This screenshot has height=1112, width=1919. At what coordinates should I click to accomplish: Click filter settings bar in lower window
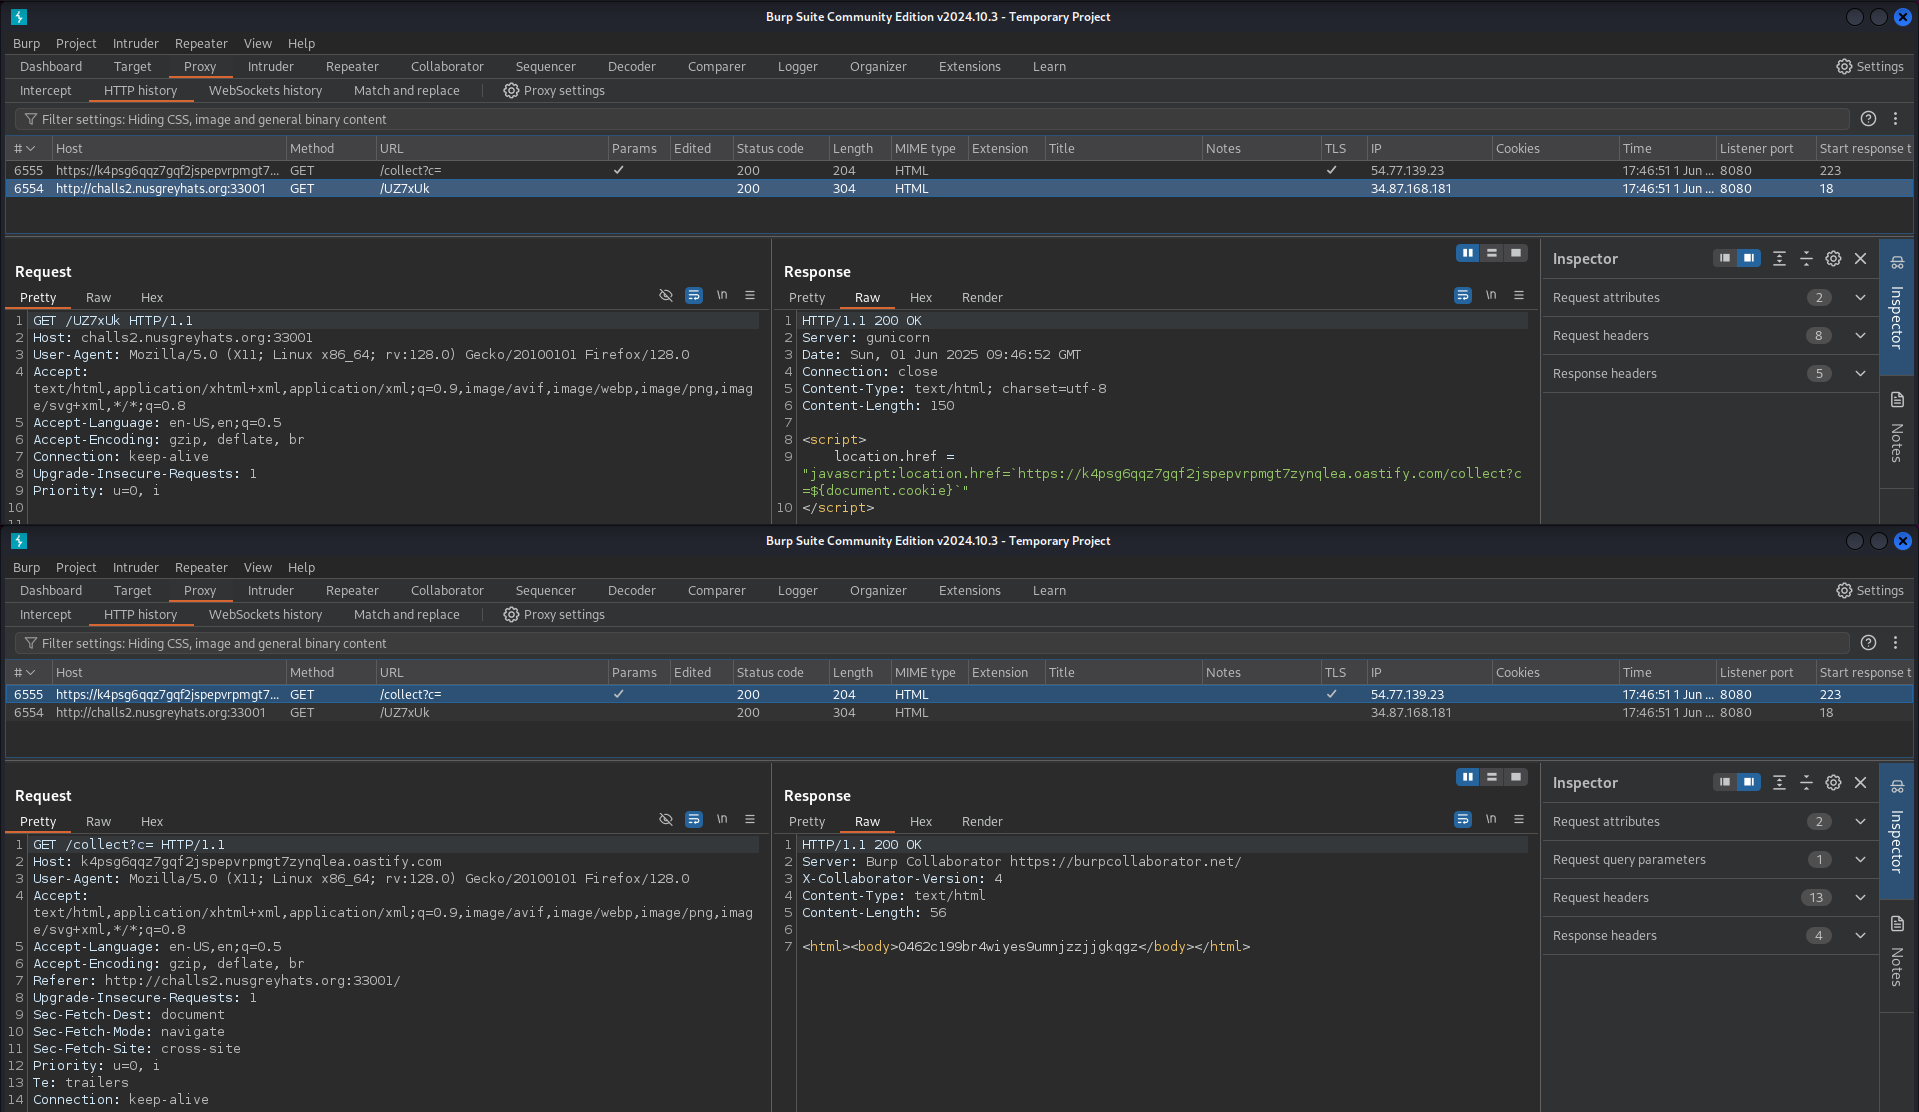931,643
